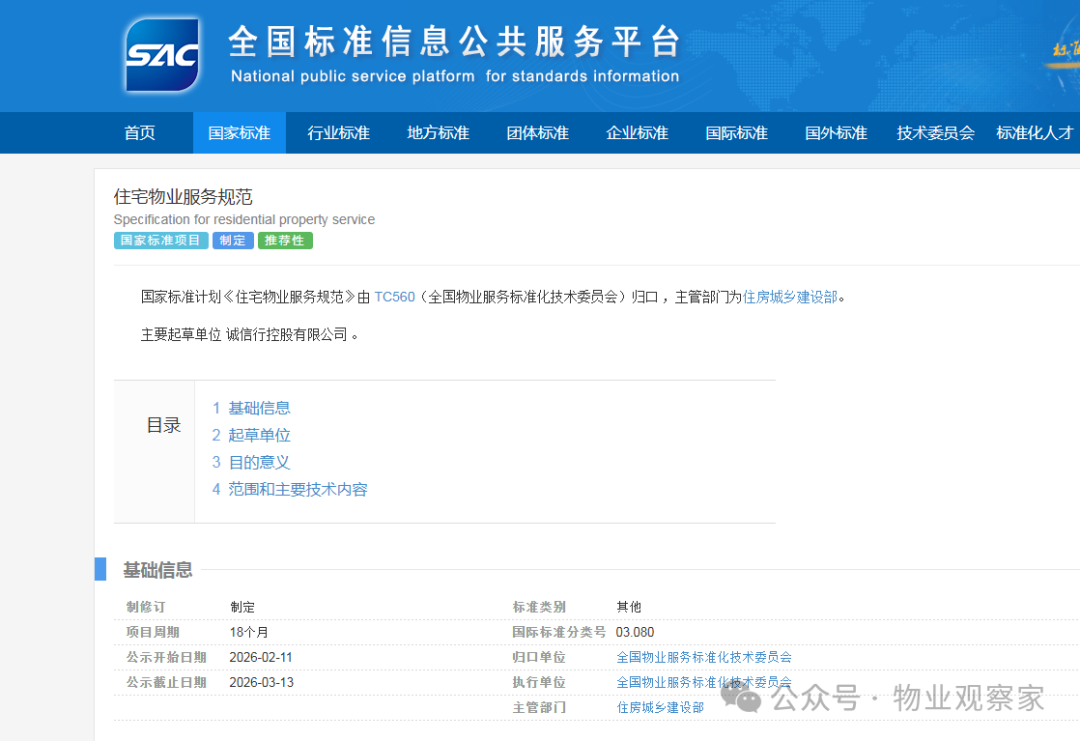Jump to 基础信息 in table of contents
Screen dimensions: 1080x741
pos(259,408)
